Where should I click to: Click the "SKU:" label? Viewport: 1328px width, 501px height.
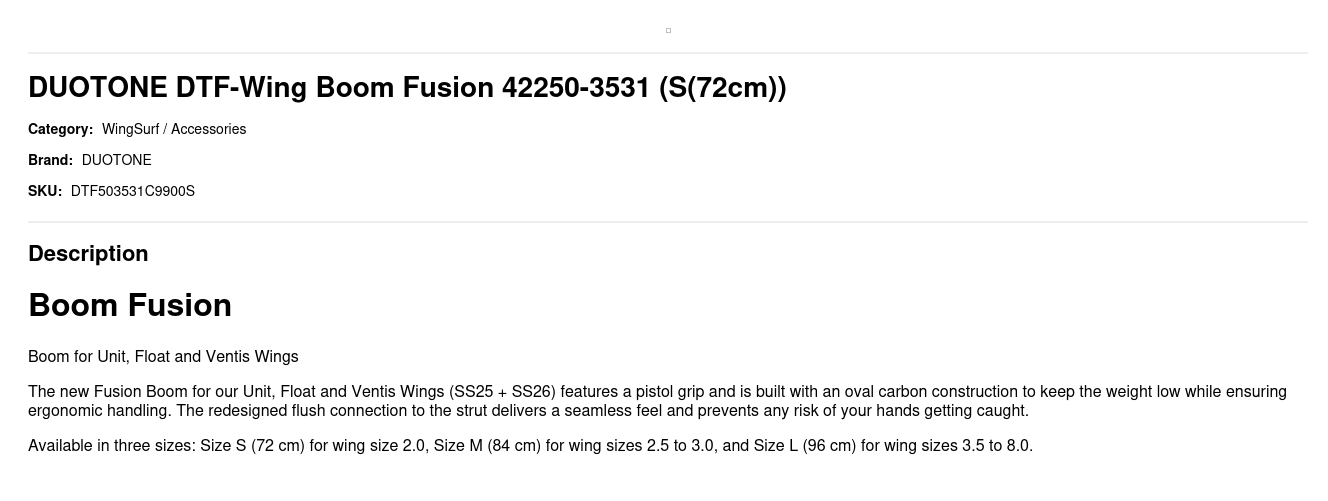point(45,191)
